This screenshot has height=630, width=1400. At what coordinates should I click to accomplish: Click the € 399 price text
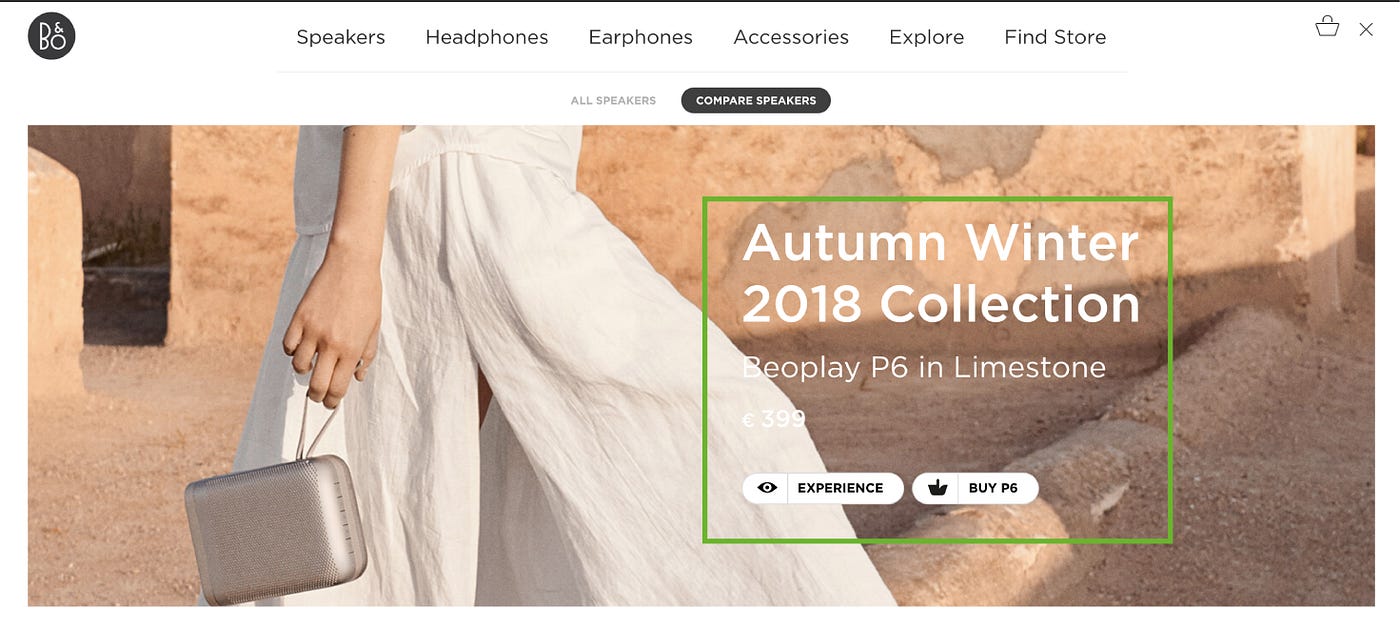[x=774, y=419]
